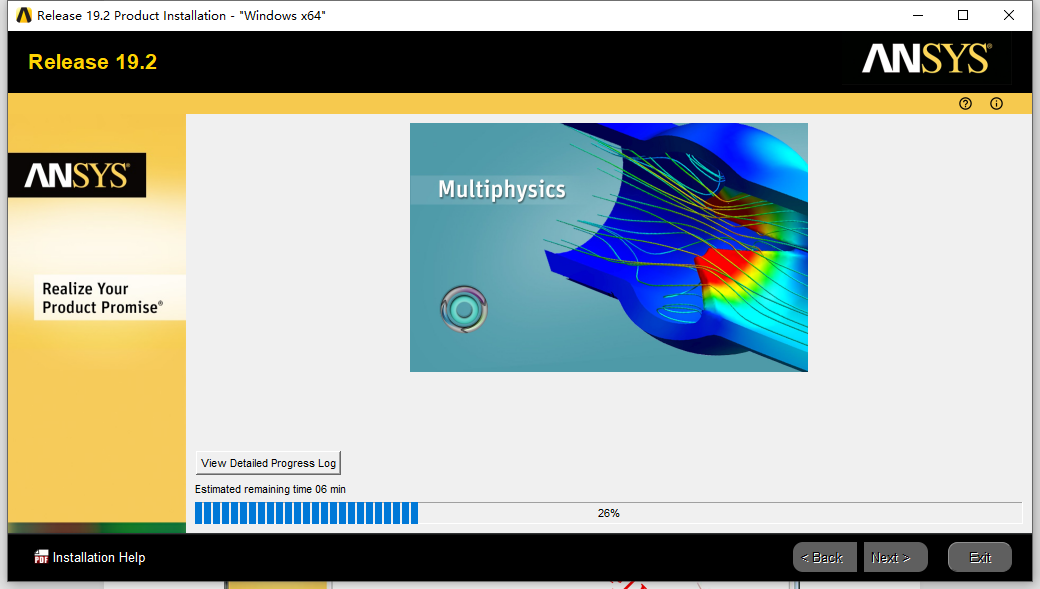Click the disabled Next button
This screenshot has height=589, width=1040.
pyautogui.click(x=895, y=557)
